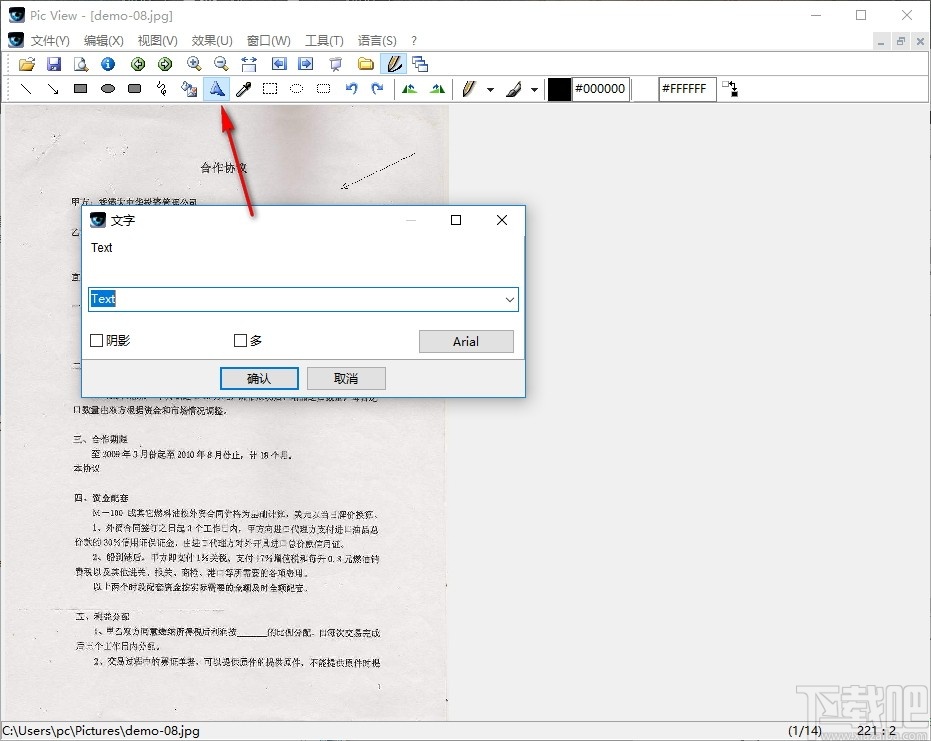Show image info via the blue i icon
Screen dimensions: 931x741
pos(108,64)
